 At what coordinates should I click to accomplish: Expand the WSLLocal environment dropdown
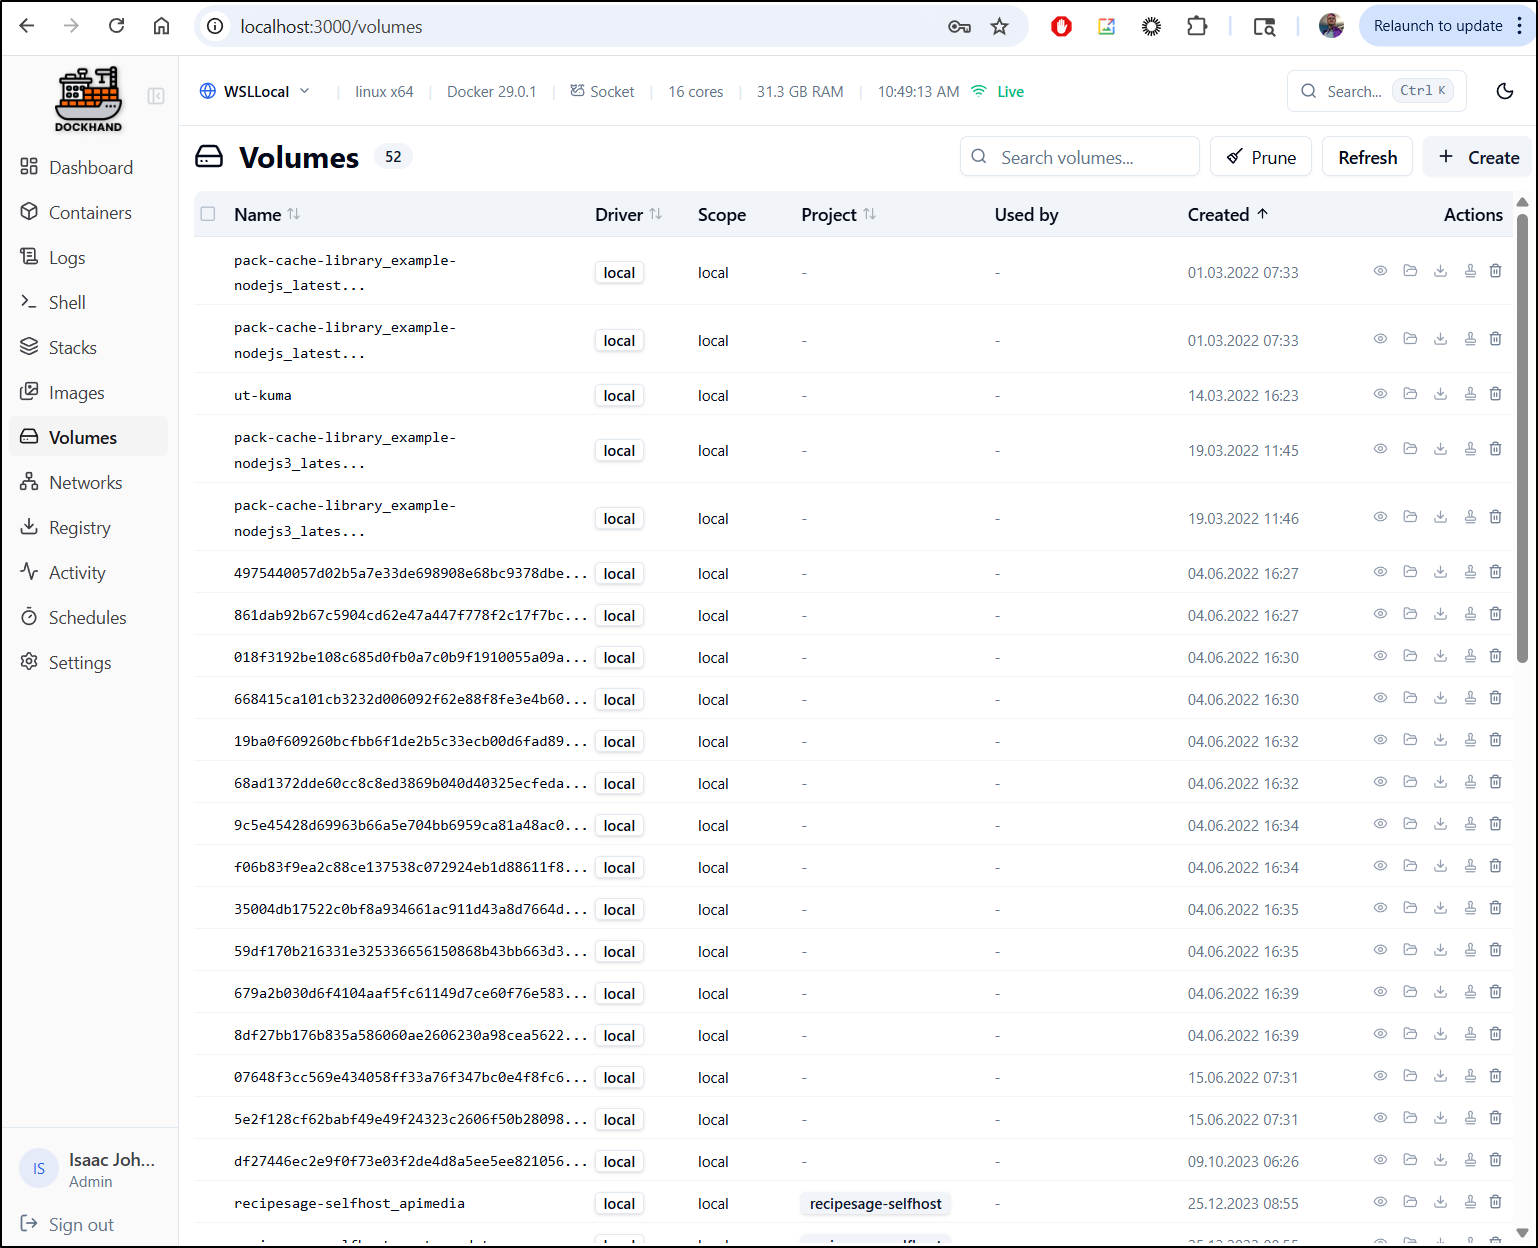click(x=255, y=91)
